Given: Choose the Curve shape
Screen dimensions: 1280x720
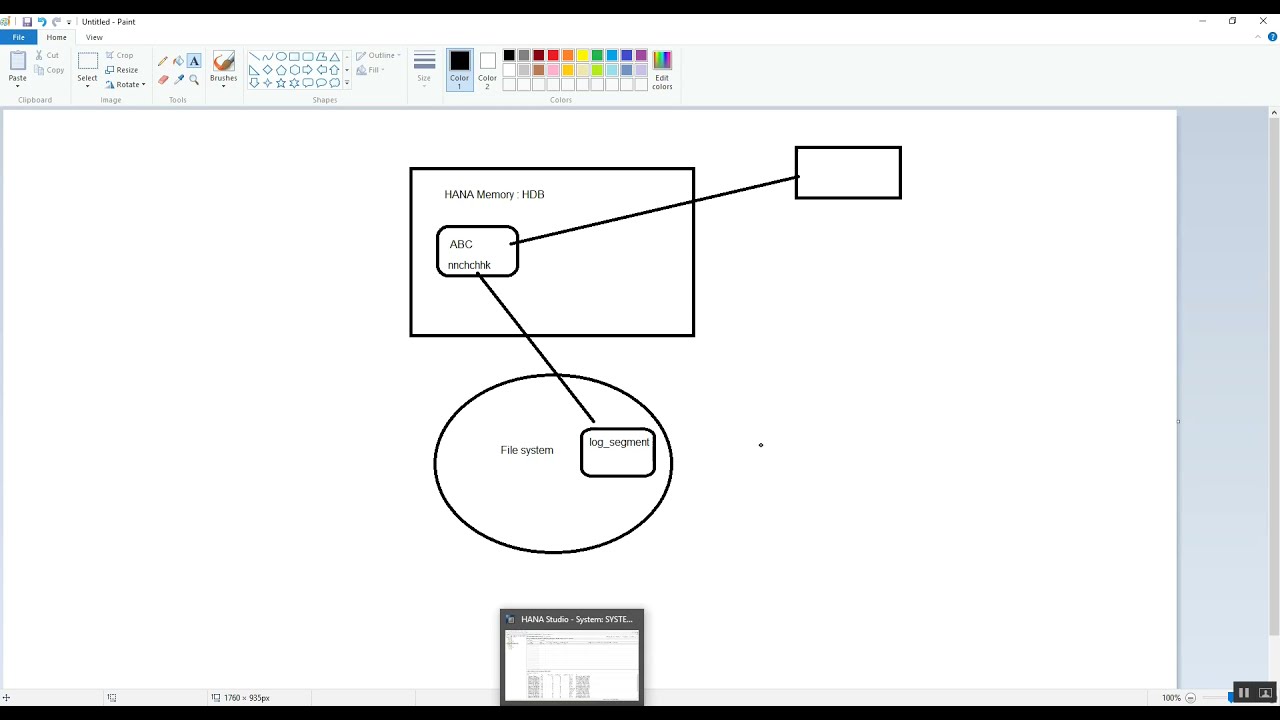Looking at the screenshot, I should point(267,57).
